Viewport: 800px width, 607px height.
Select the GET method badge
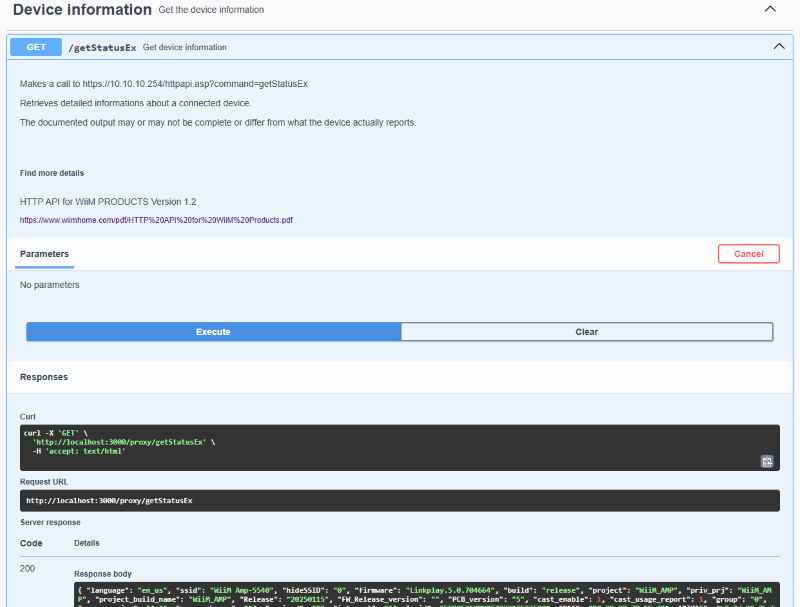pos(36,47)
